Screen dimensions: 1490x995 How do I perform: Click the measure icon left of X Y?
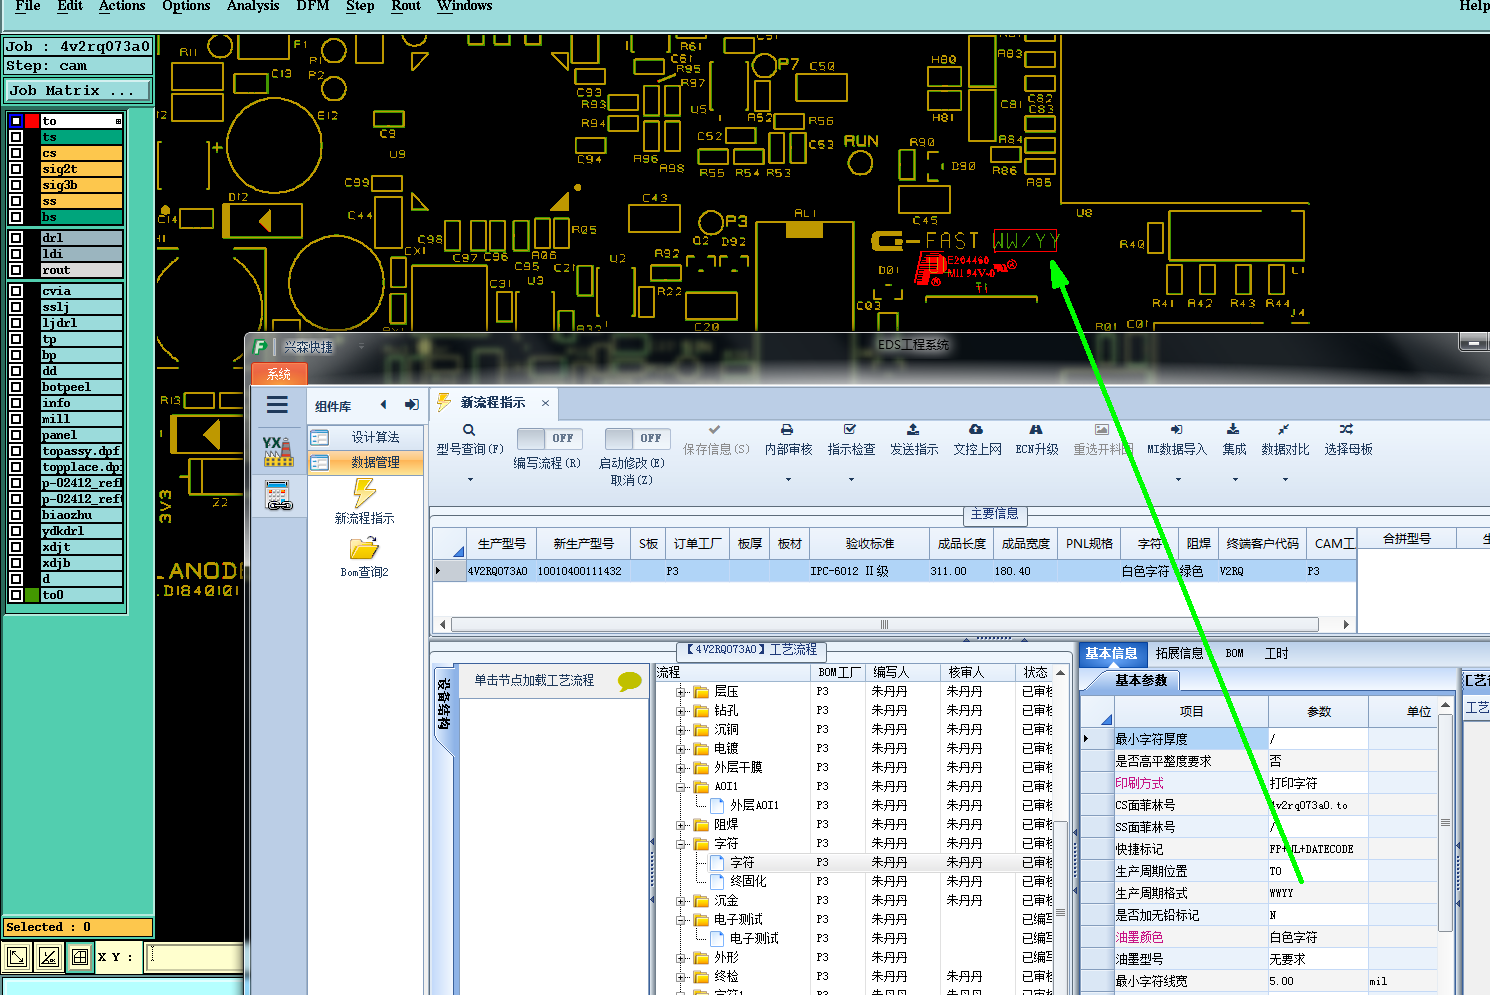point(49,958)
